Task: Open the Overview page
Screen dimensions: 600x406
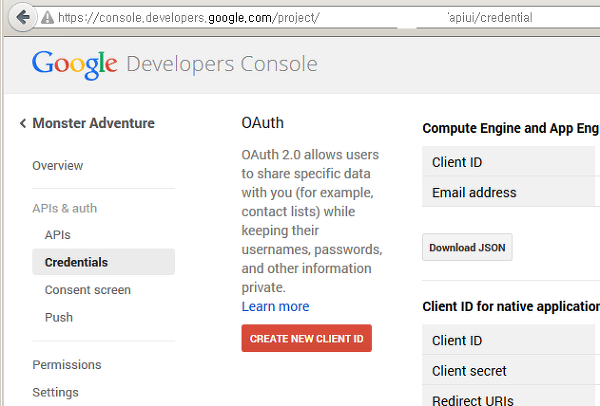Action: point(57,166)
